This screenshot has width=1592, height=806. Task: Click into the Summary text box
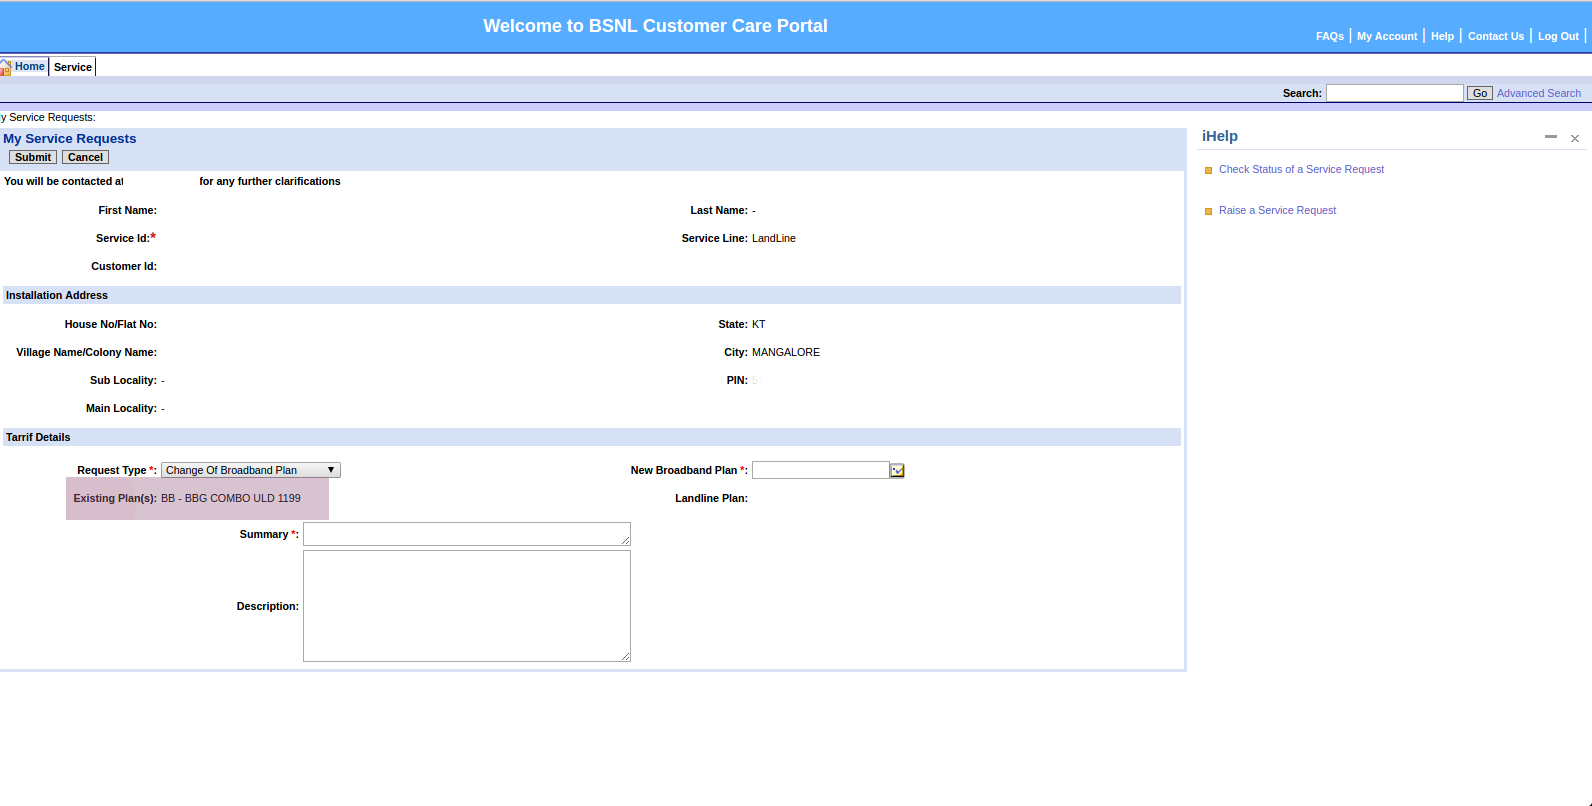pos(466,534)
